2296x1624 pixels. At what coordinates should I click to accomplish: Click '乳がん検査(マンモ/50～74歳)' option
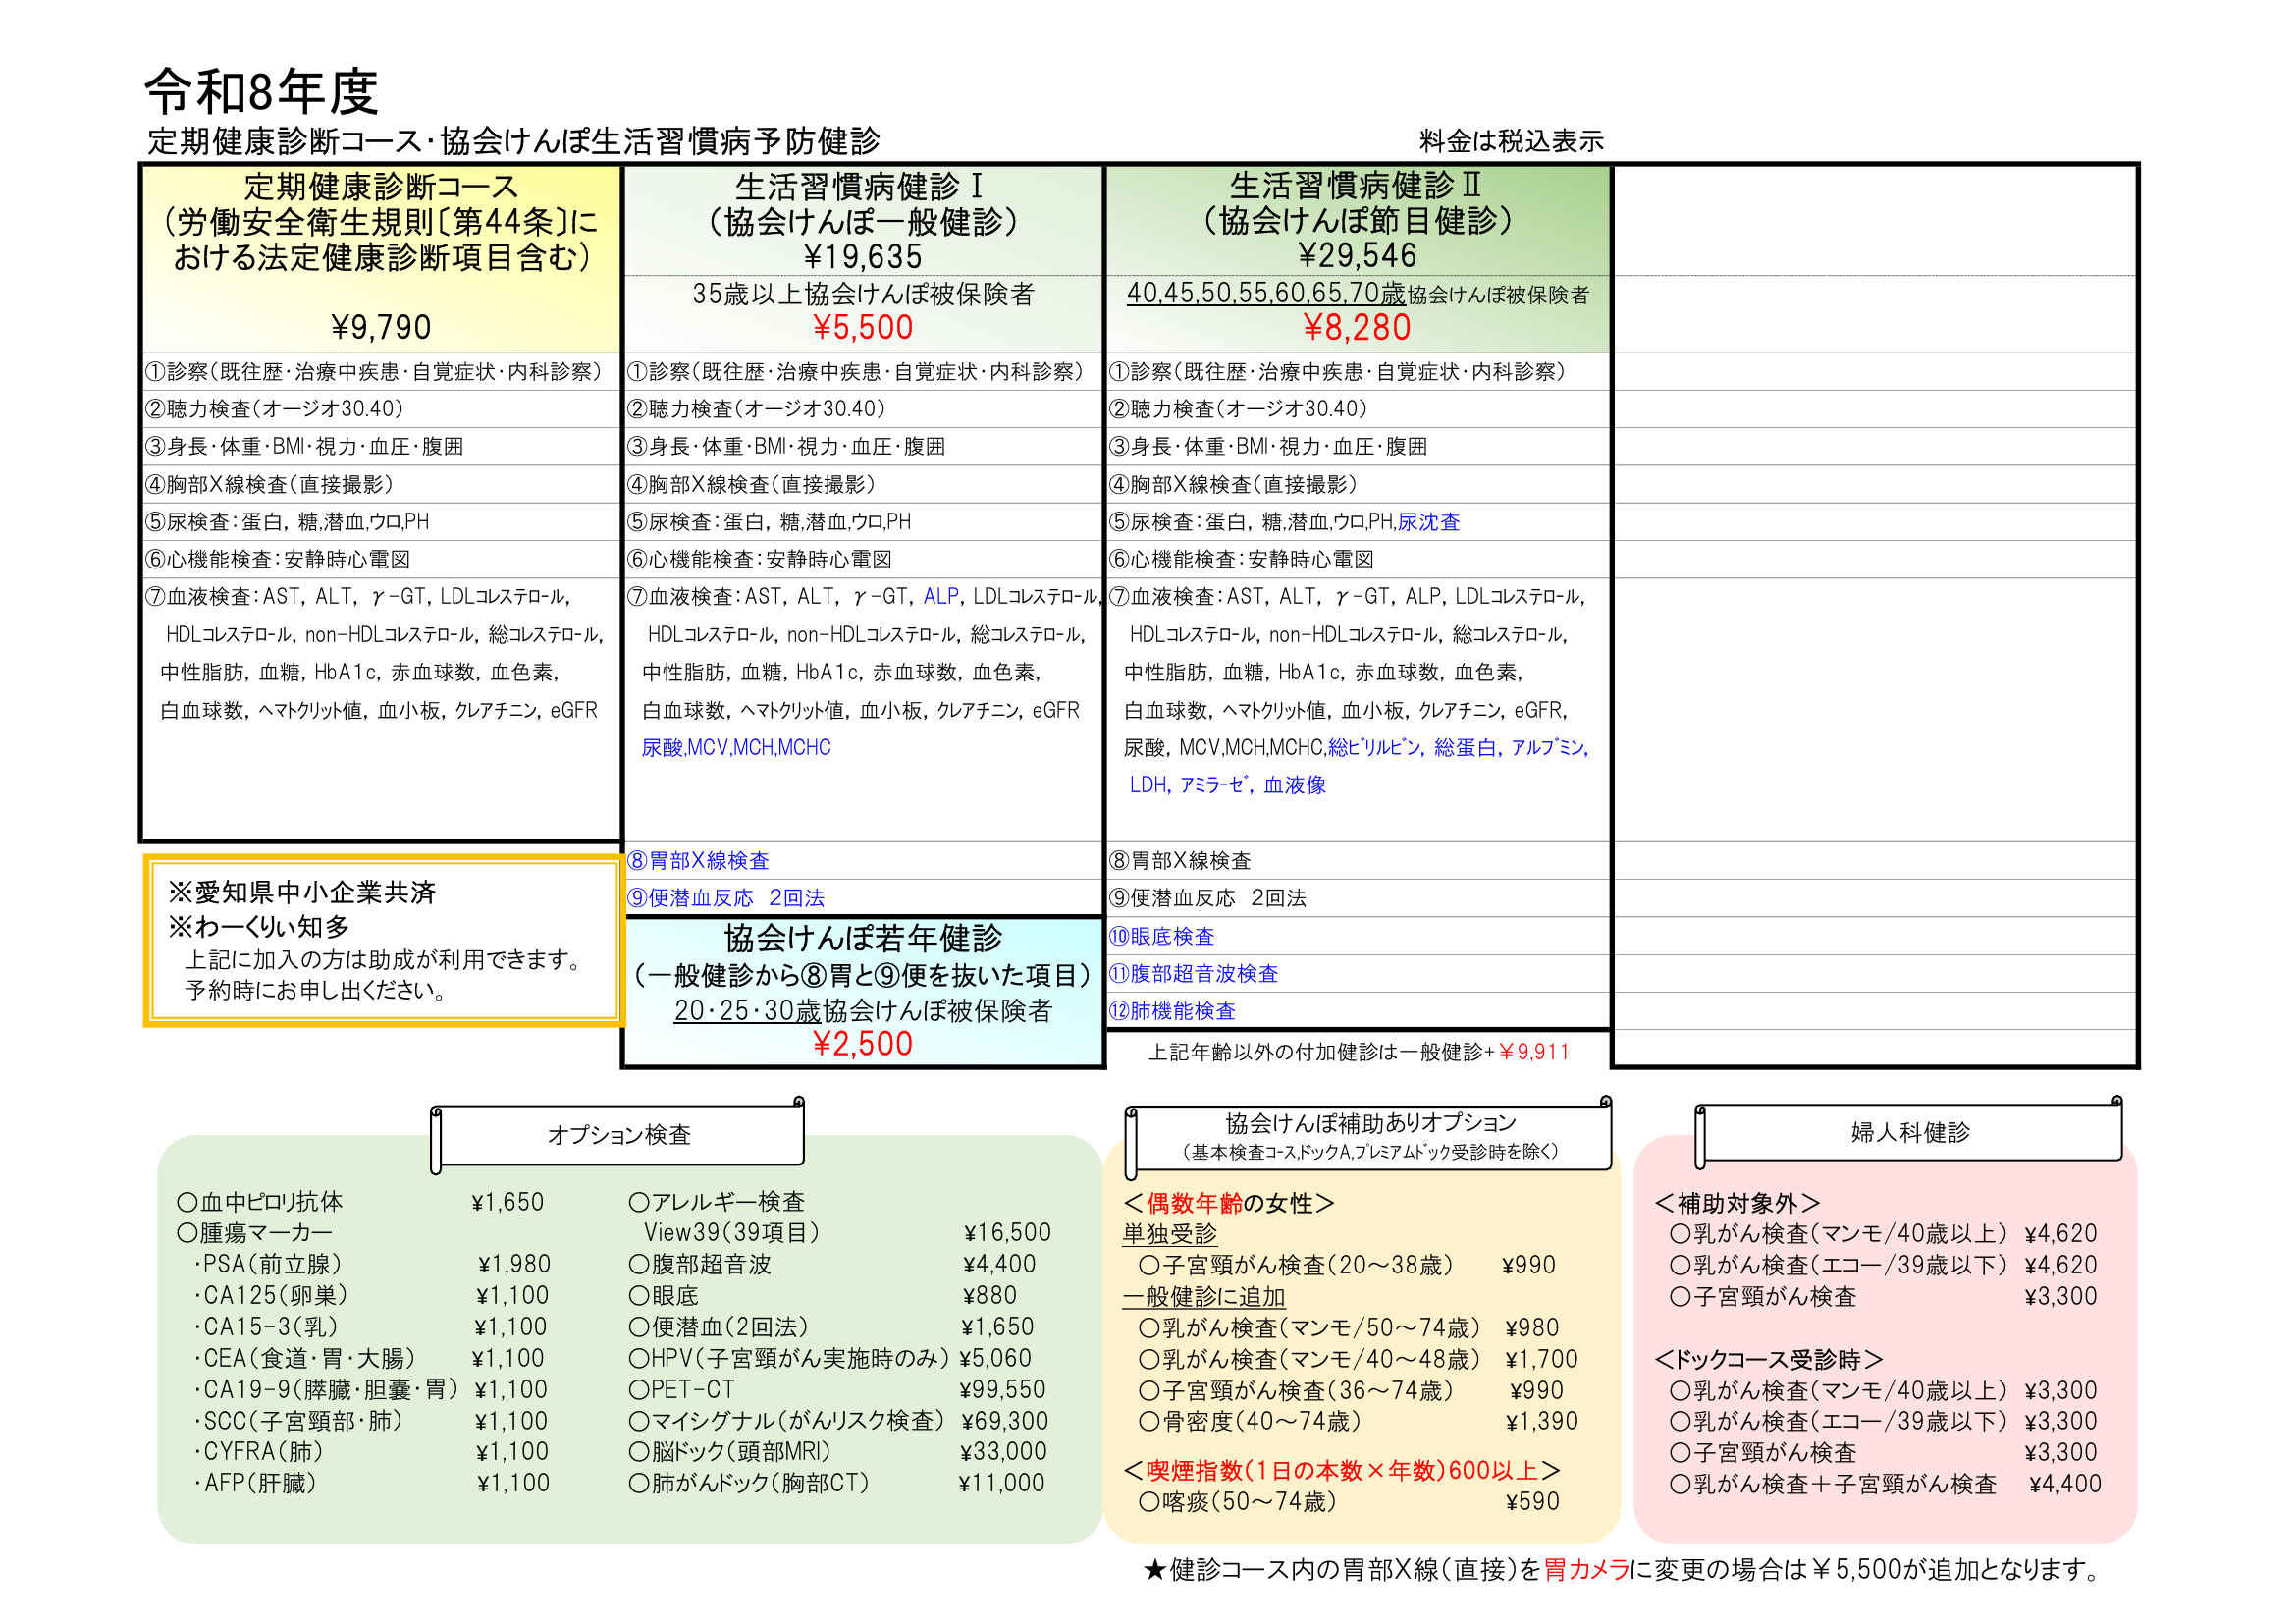click(1310, 1329)
